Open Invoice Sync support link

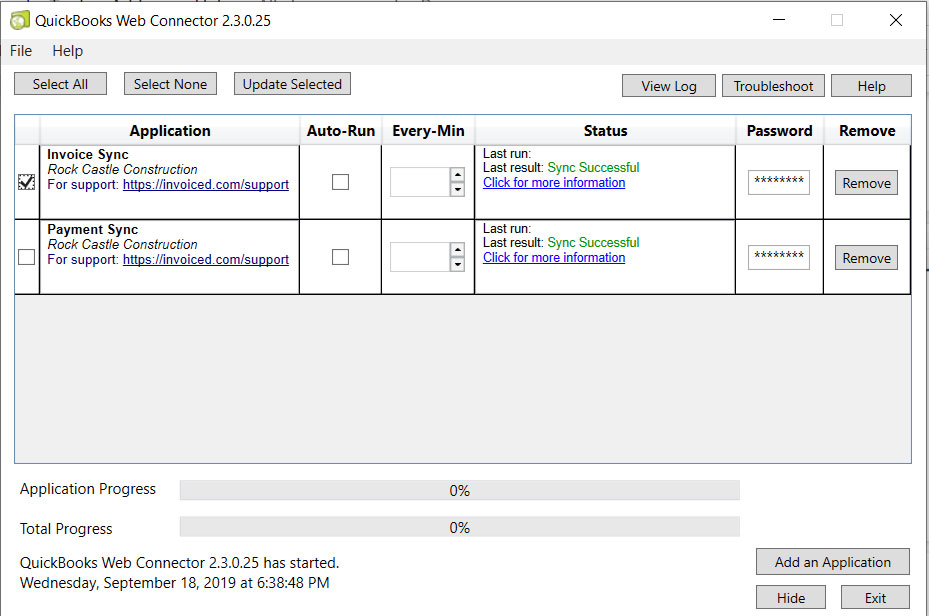[x=206, y=185]
